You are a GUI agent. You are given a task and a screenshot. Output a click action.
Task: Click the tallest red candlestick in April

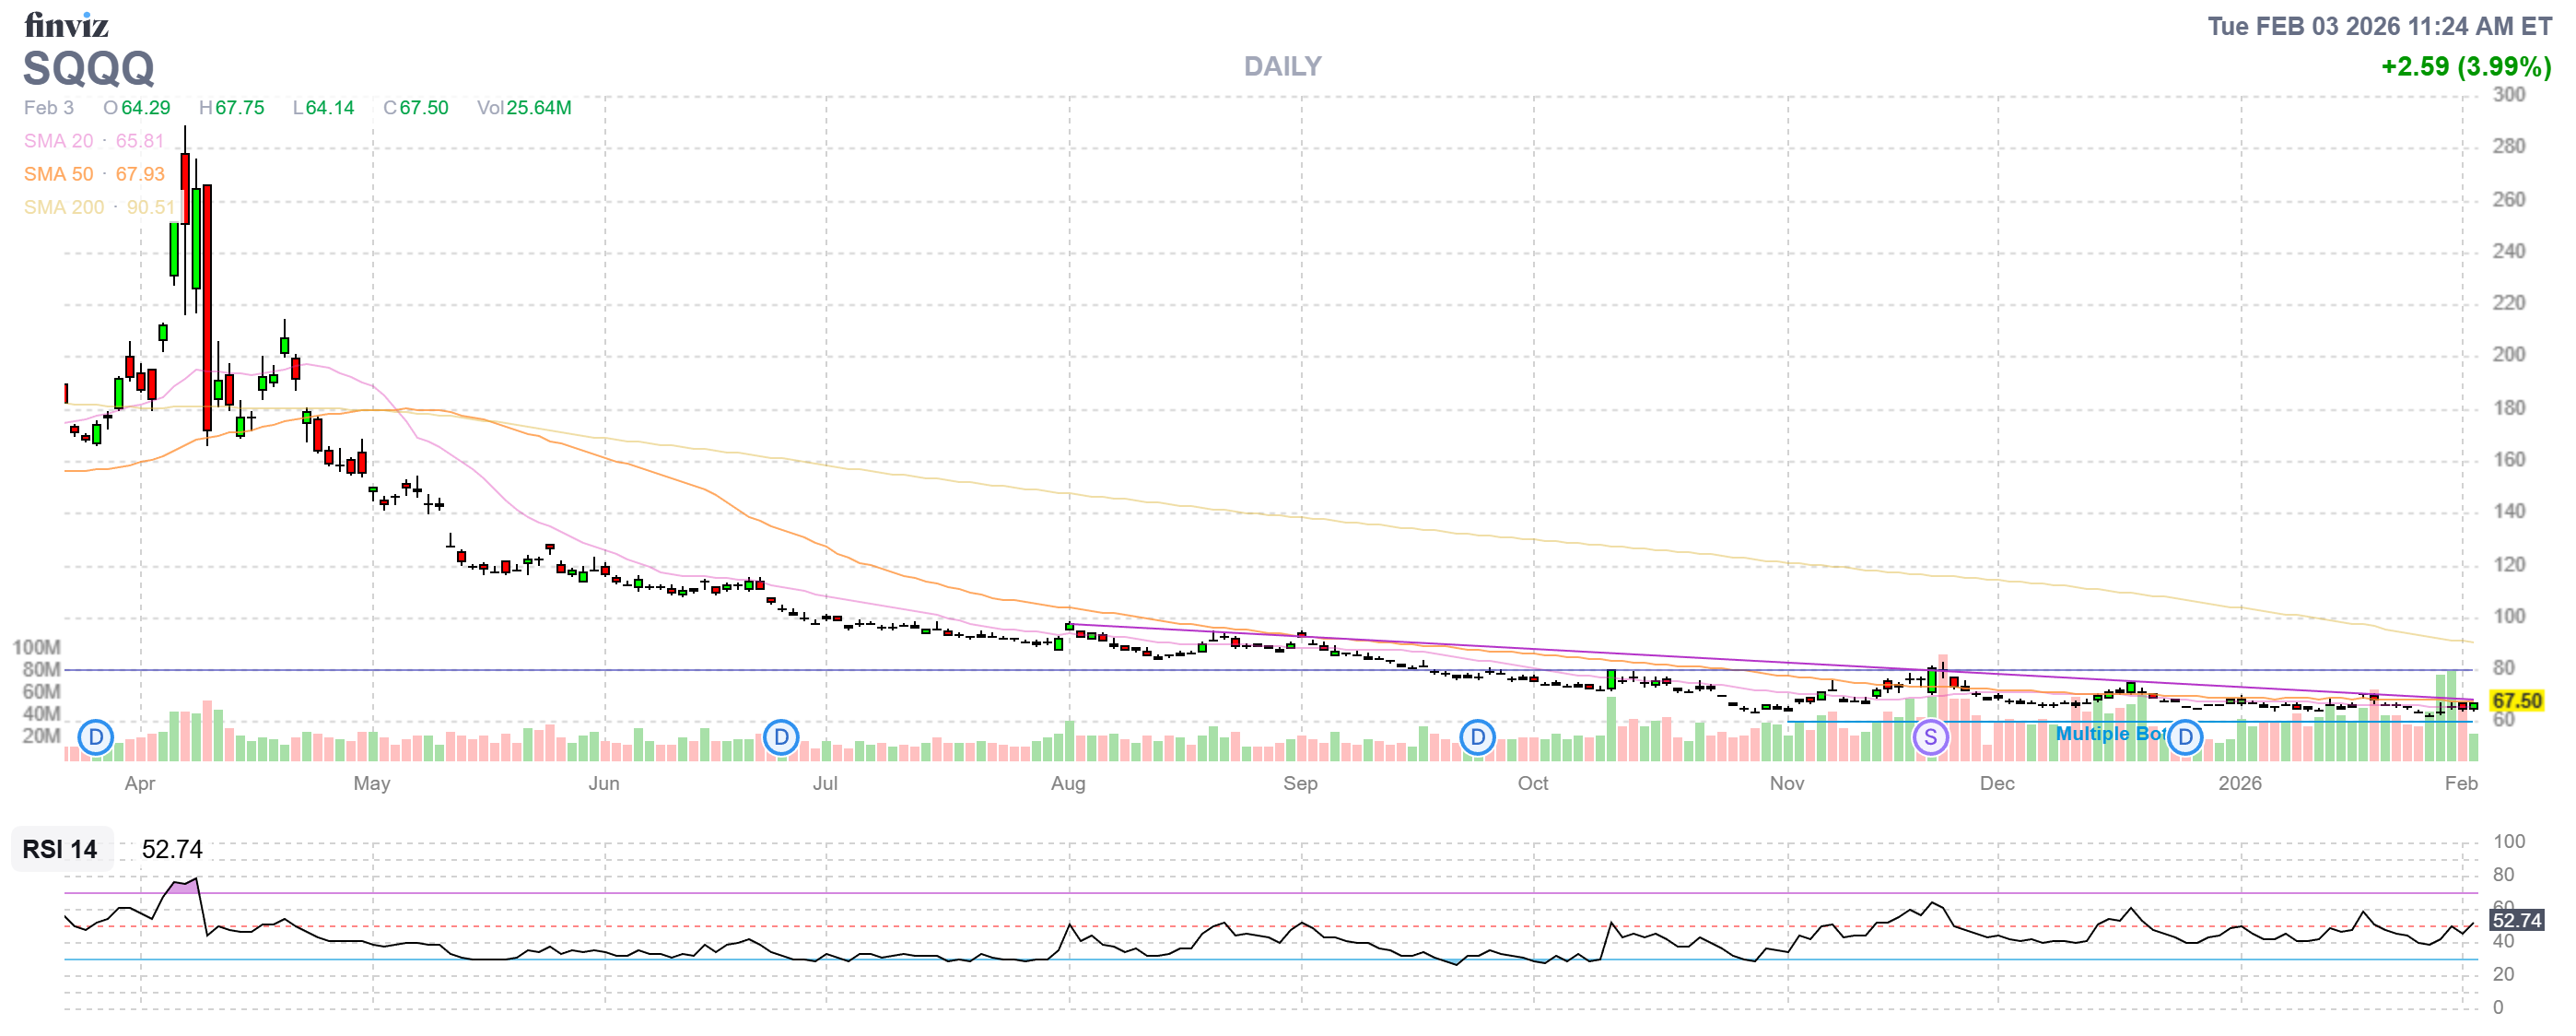207,307
